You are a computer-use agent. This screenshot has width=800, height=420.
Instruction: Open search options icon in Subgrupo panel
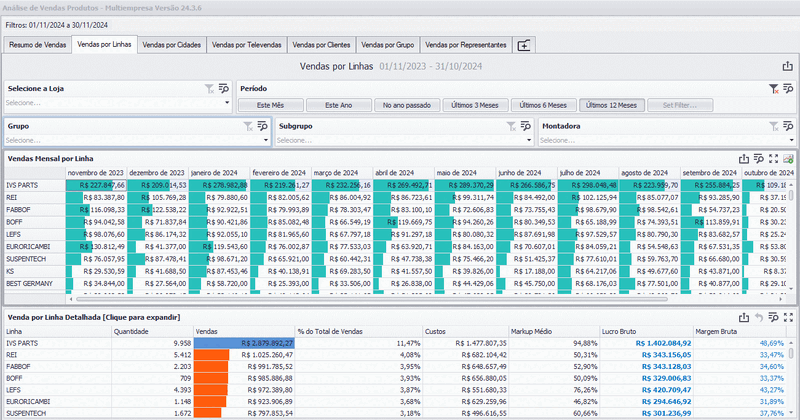click(526, 126)
